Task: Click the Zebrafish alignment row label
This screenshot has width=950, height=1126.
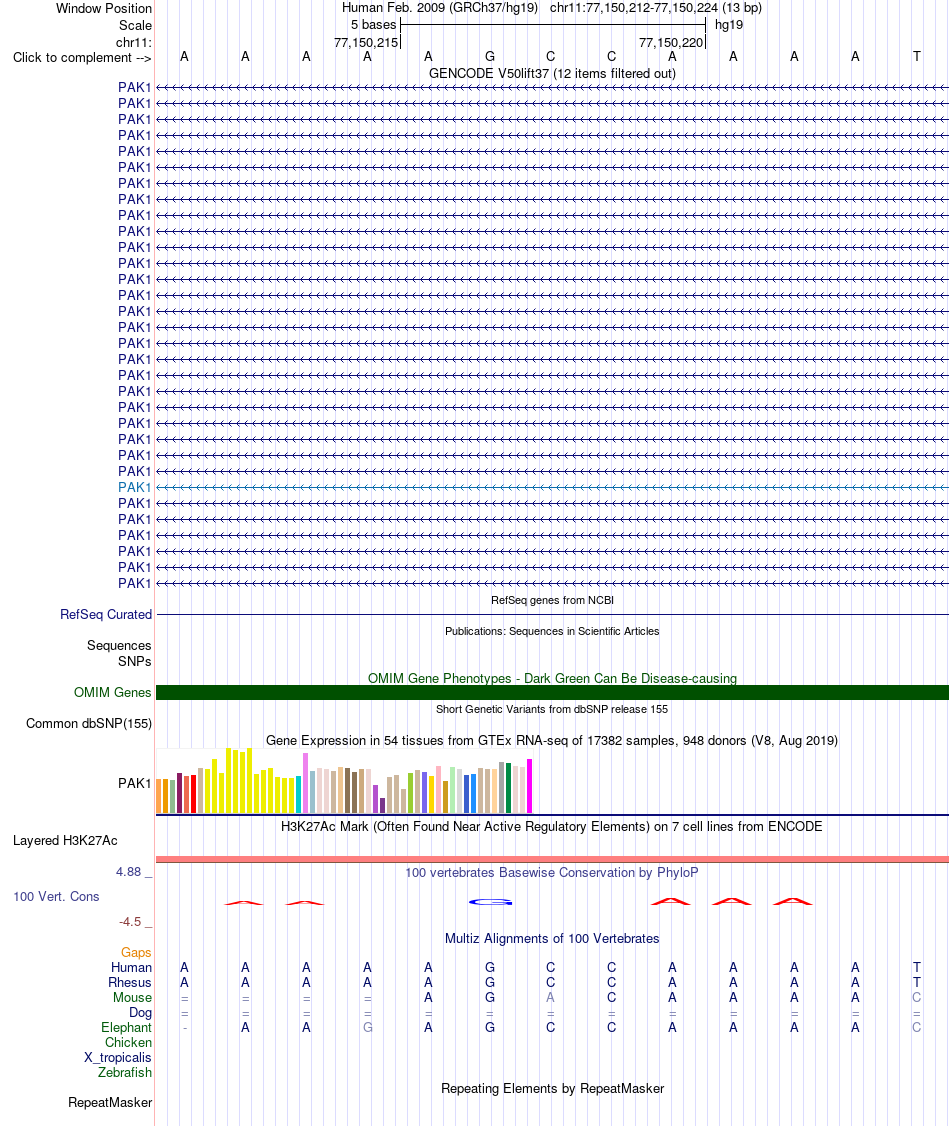Action: click(125, 1073)
